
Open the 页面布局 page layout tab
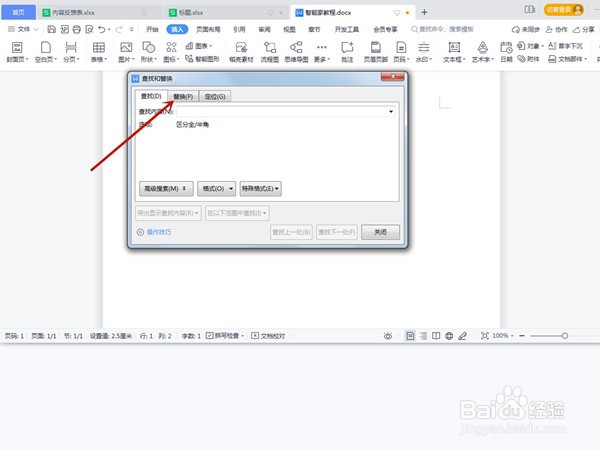point(208,29)
